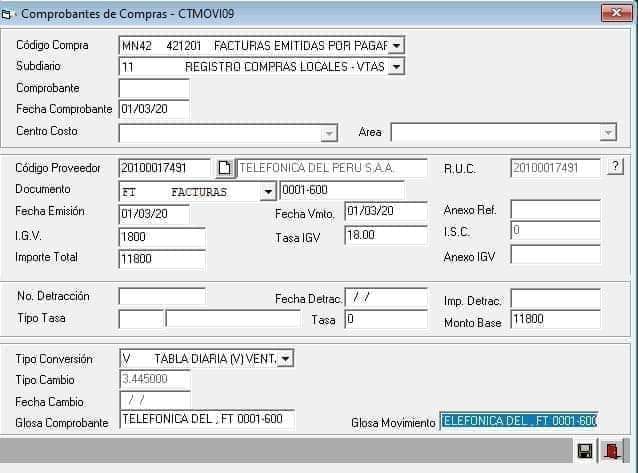
Task: Open the Area dropdown
Action: point(608,132)
